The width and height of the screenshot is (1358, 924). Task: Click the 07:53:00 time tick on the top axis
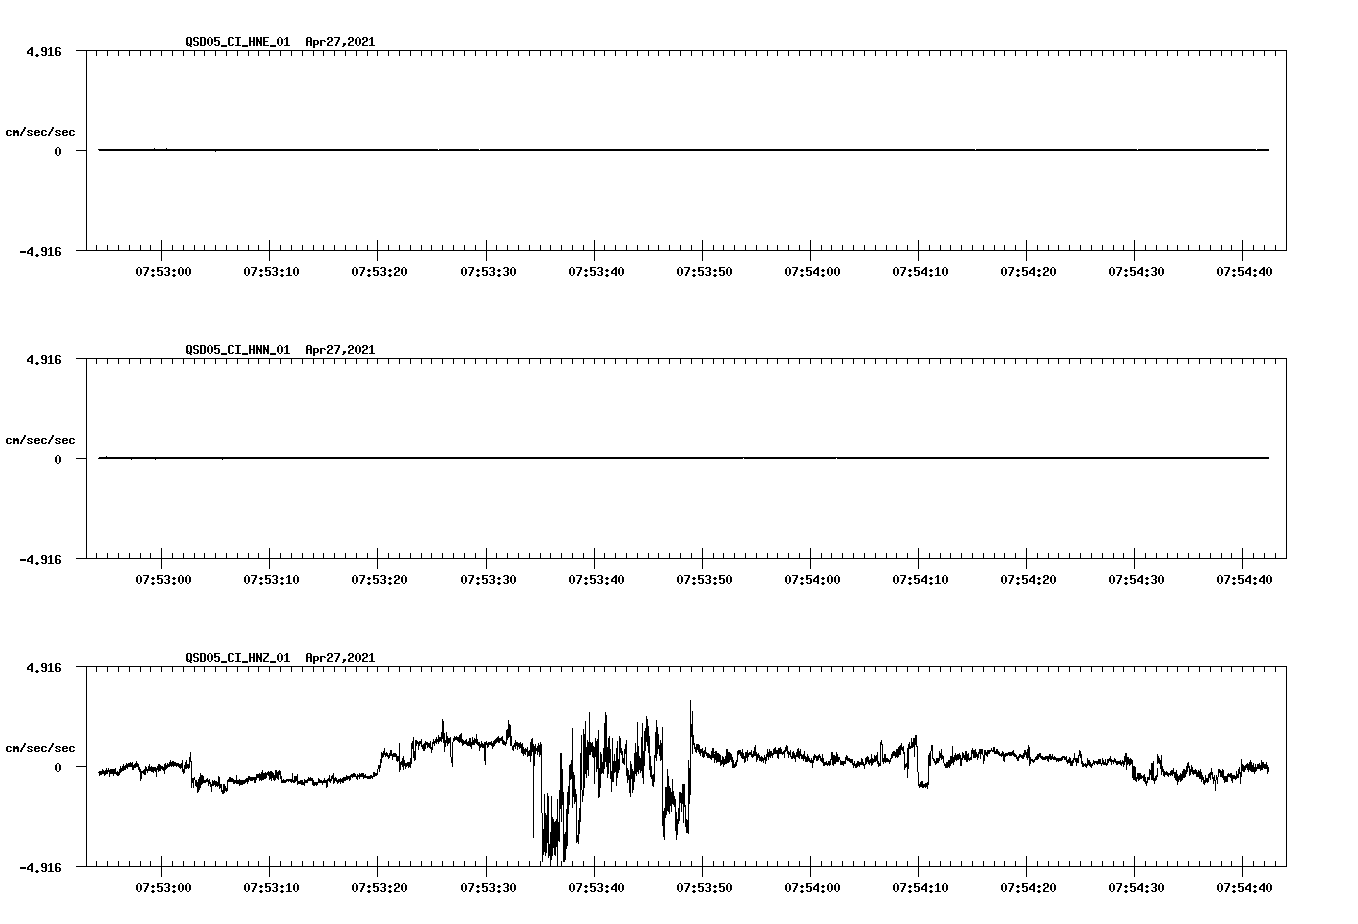click(x=163, y=270)
